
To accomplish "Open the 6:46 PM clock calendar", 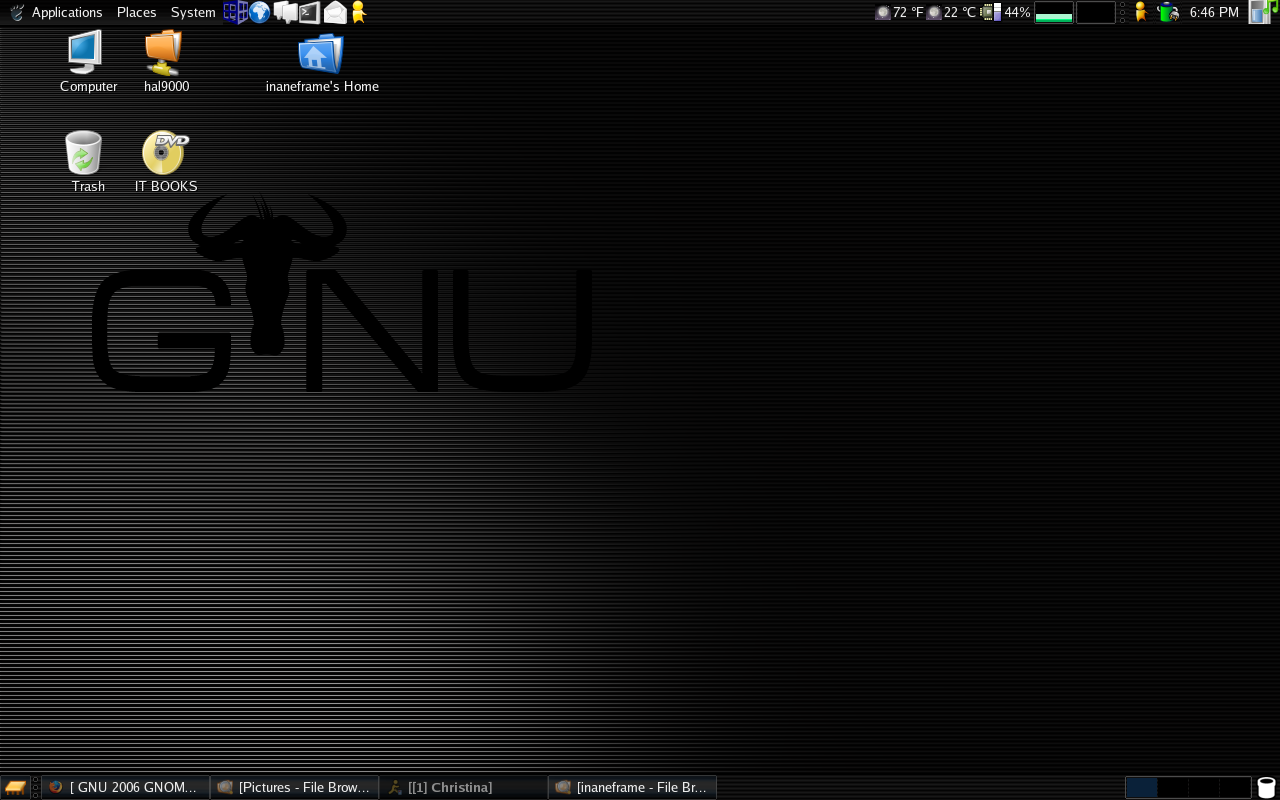I will [x=1214, y=12].
